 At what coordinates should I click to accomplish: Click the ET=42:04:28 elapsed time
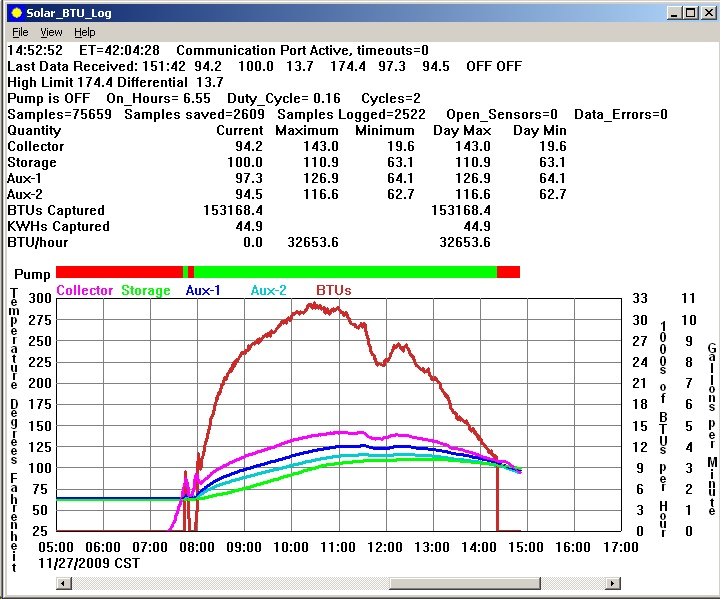coord(120,50)
